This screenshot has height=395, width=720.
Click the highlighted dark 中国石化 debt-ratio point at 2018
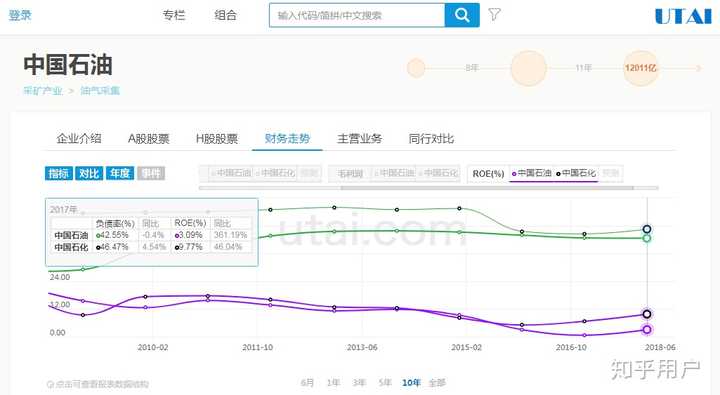point(647,229)
